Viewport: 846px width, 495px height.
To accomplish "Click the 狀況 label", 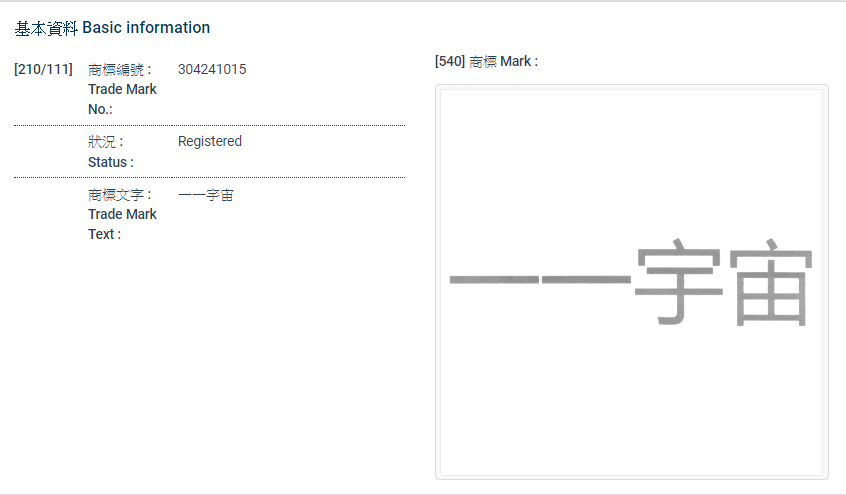I will [104, 142].
